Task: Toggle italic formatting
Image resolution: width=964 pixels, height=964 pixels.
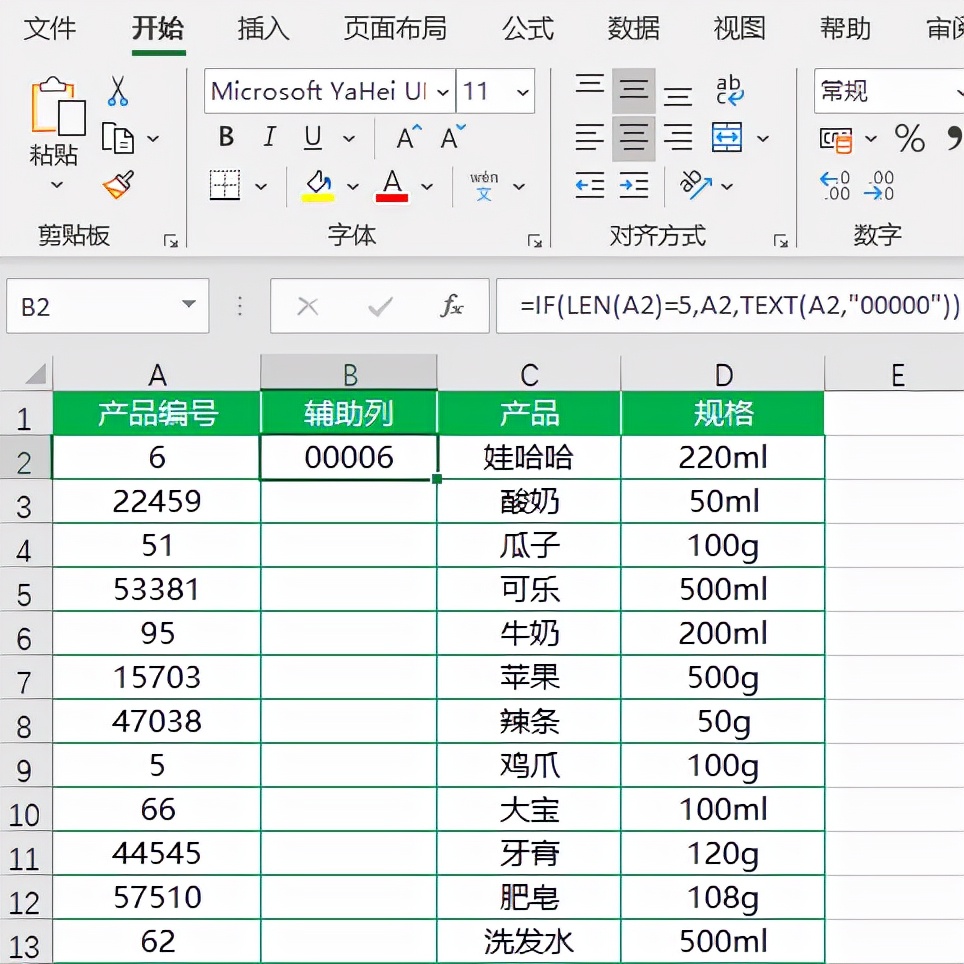Action: pyautogui.click(x=268, y=138)
